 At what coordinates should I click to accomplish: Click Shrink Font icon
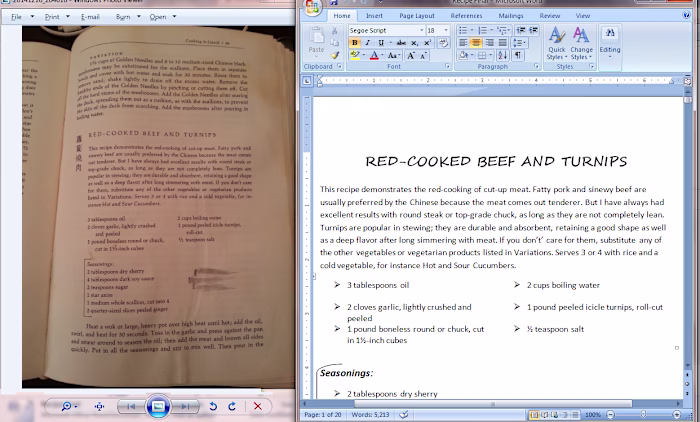tap(423, 55)
